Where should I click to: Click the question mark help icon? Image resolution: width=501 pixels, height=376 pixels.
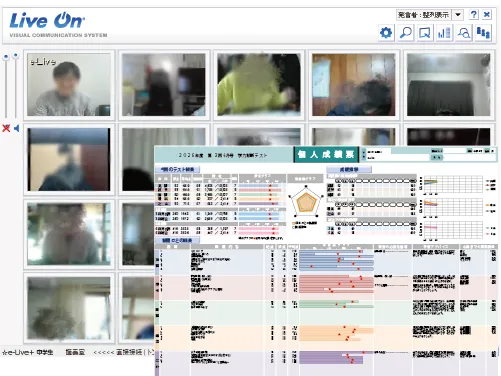click(x=474, y=14)
